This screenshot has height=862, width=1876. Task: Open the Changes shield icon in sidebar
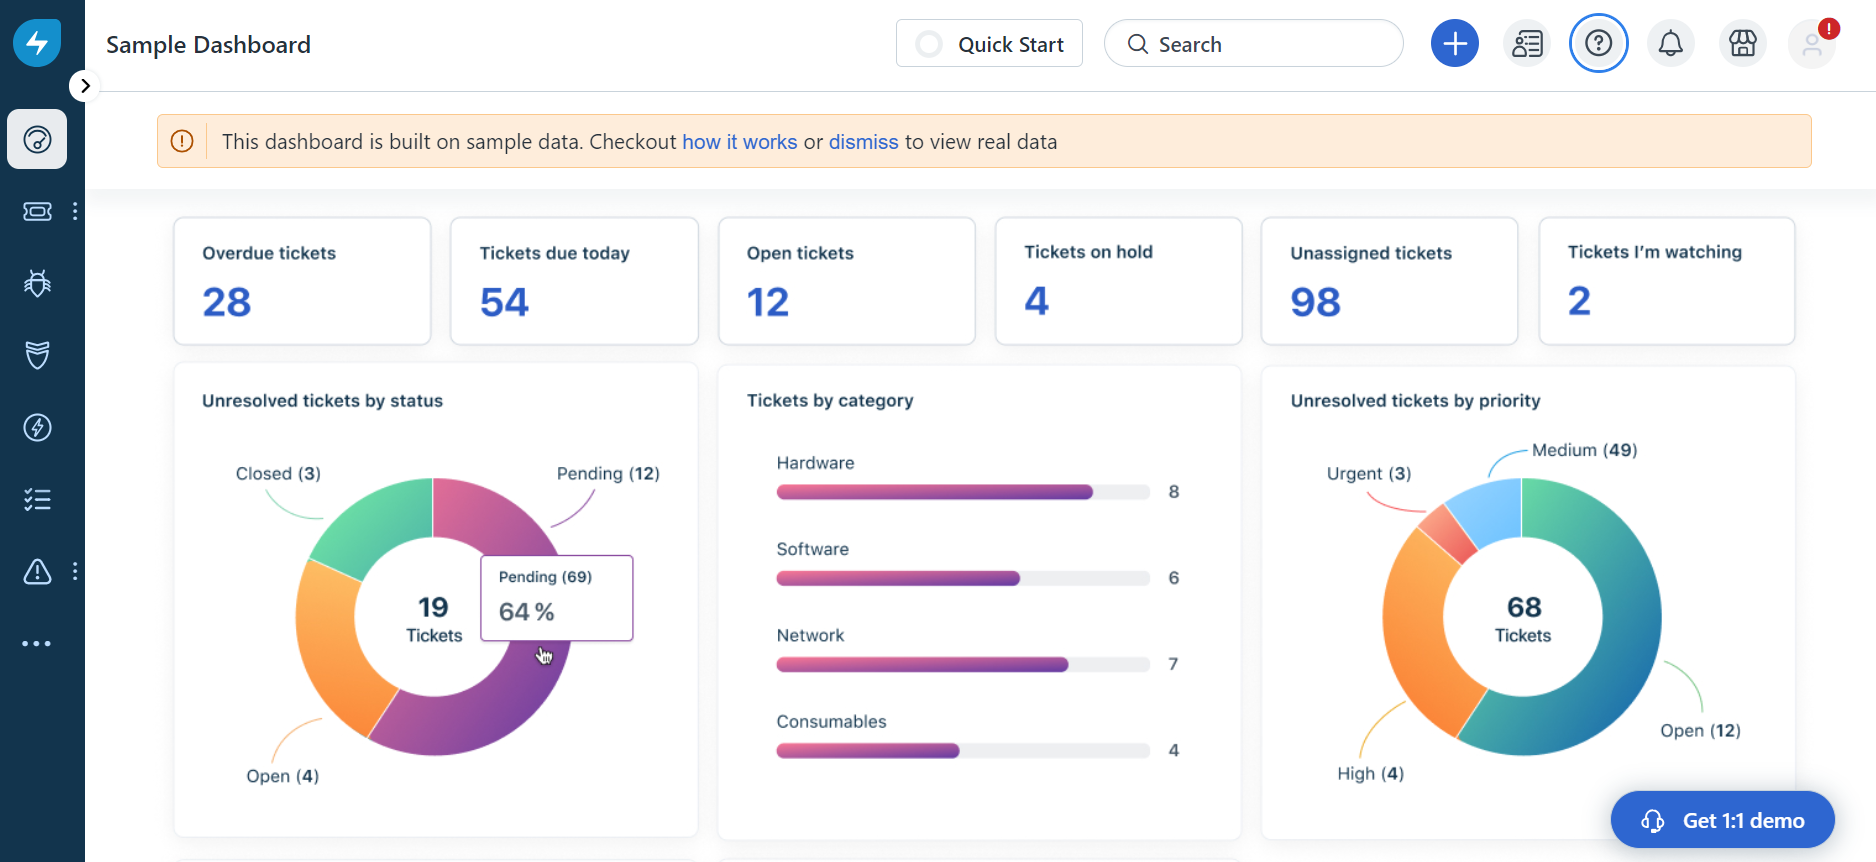(x=37, y=355)
